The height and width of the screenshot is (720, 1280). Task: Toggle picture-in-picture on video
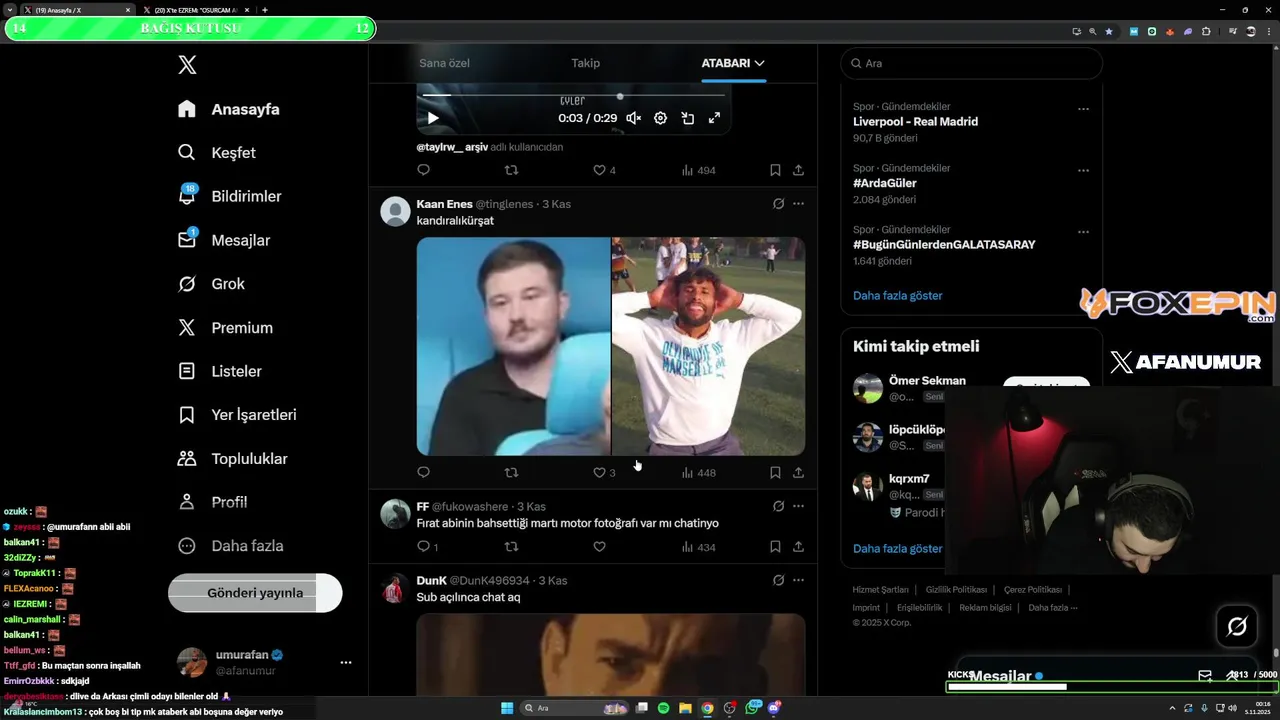click(x=688, y=118)
